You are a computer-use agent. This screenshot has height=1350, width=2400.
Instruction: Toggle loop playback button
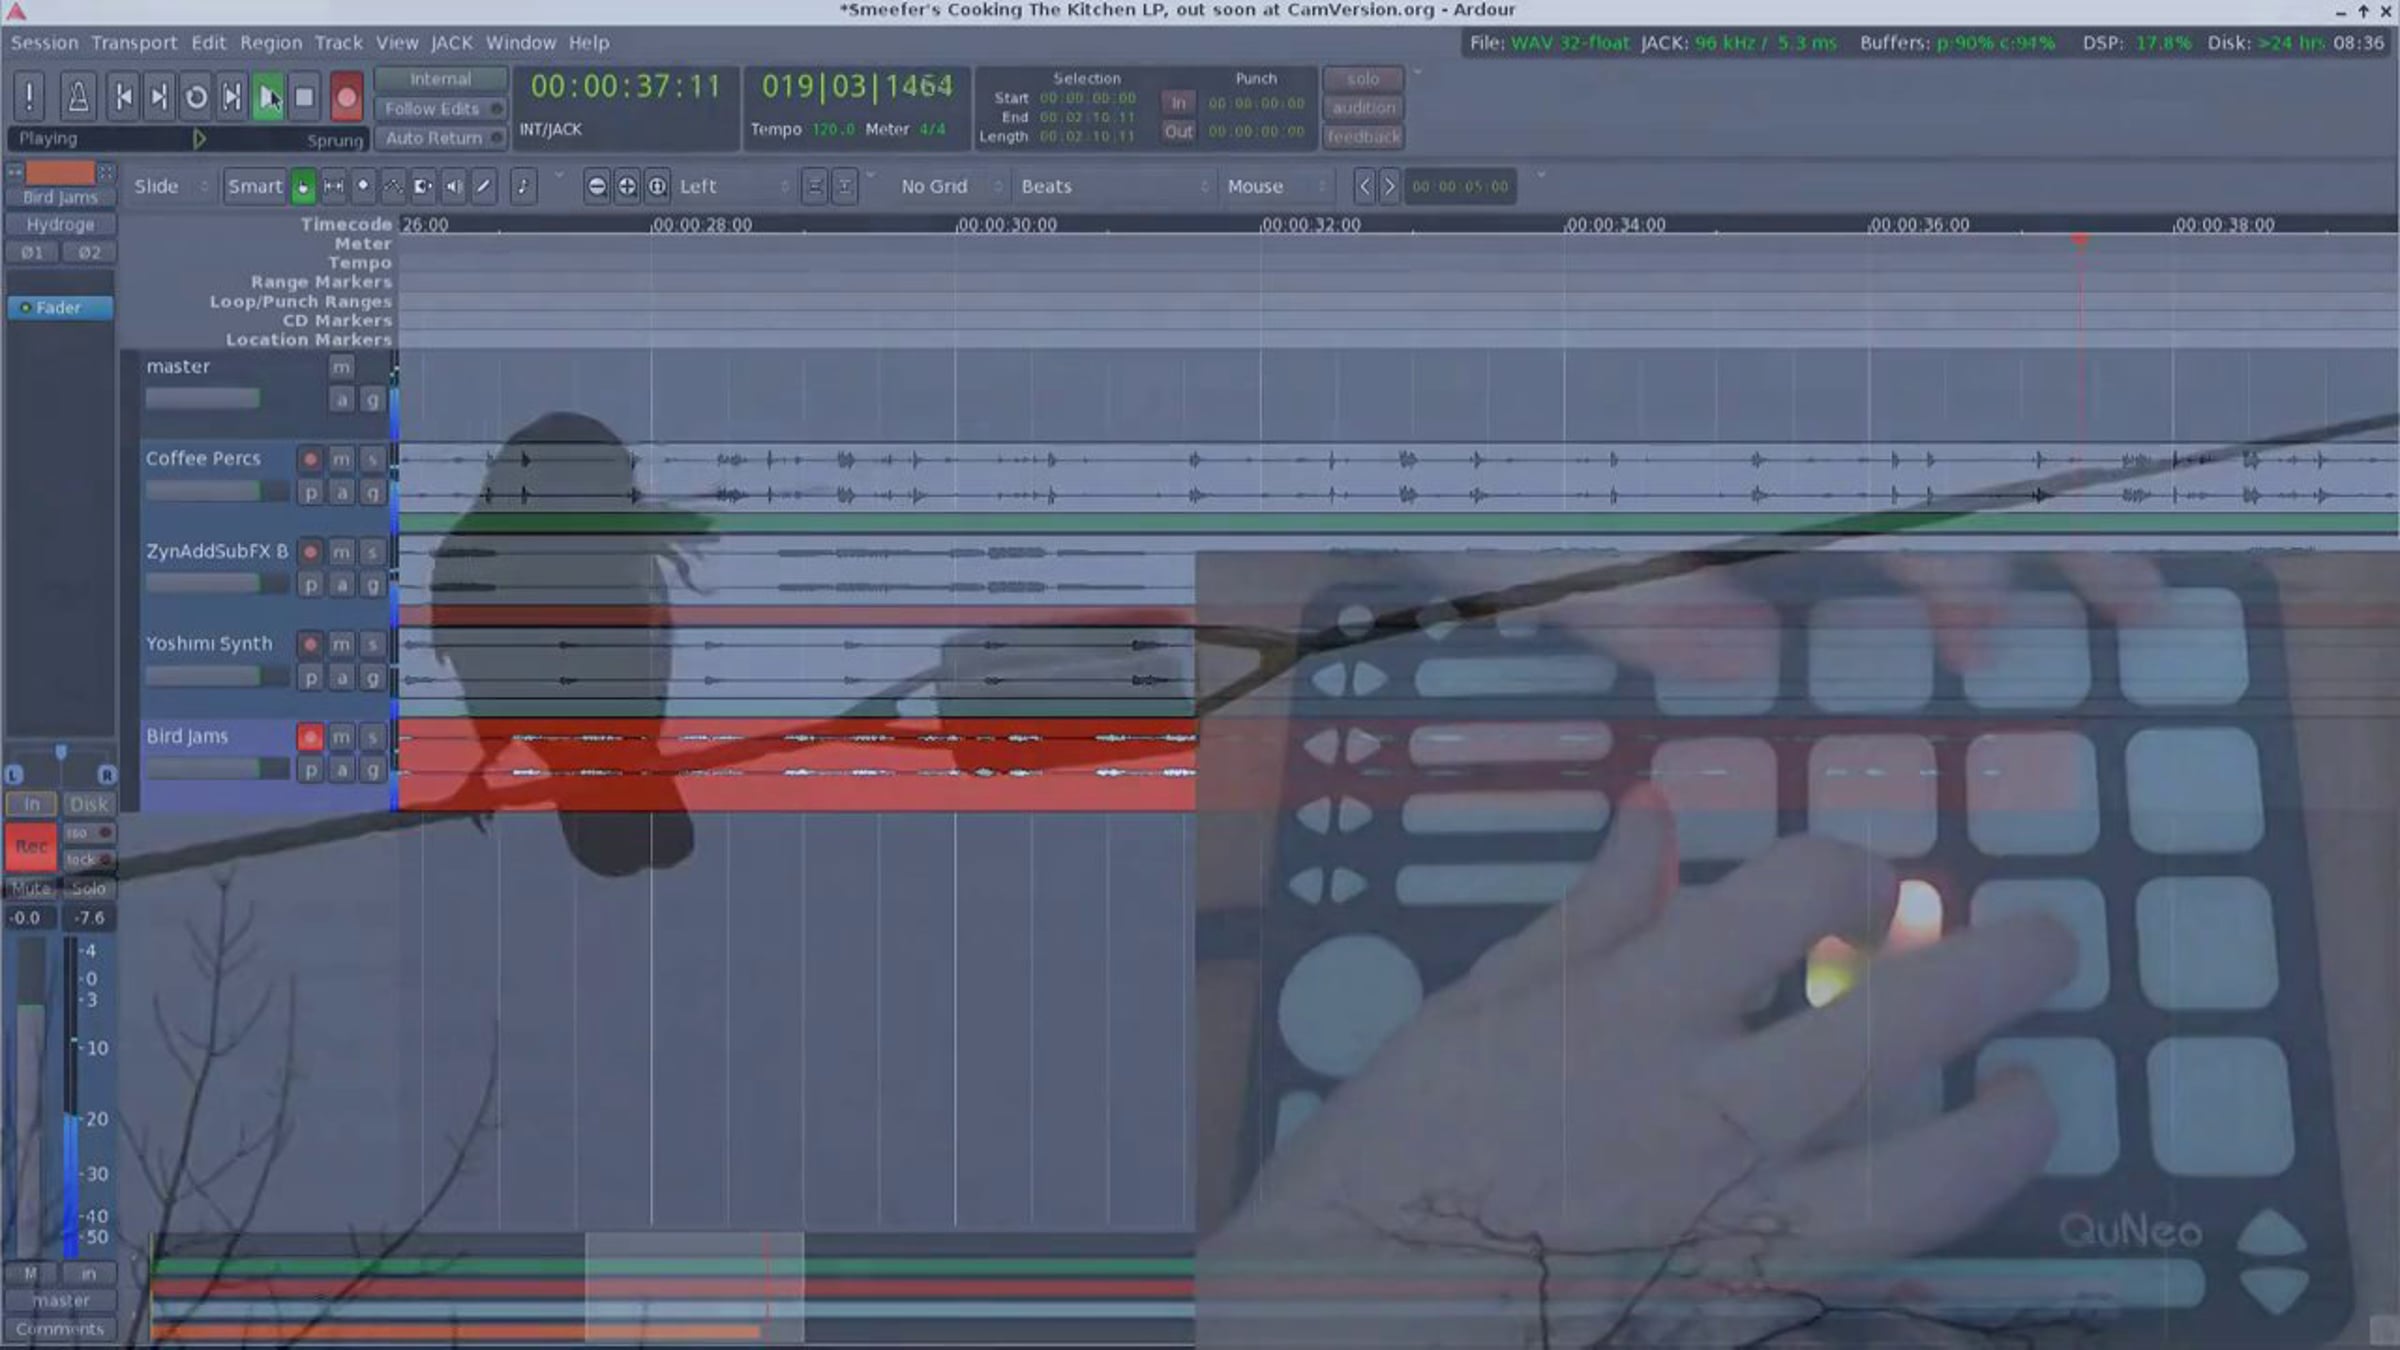coord(196,97)
